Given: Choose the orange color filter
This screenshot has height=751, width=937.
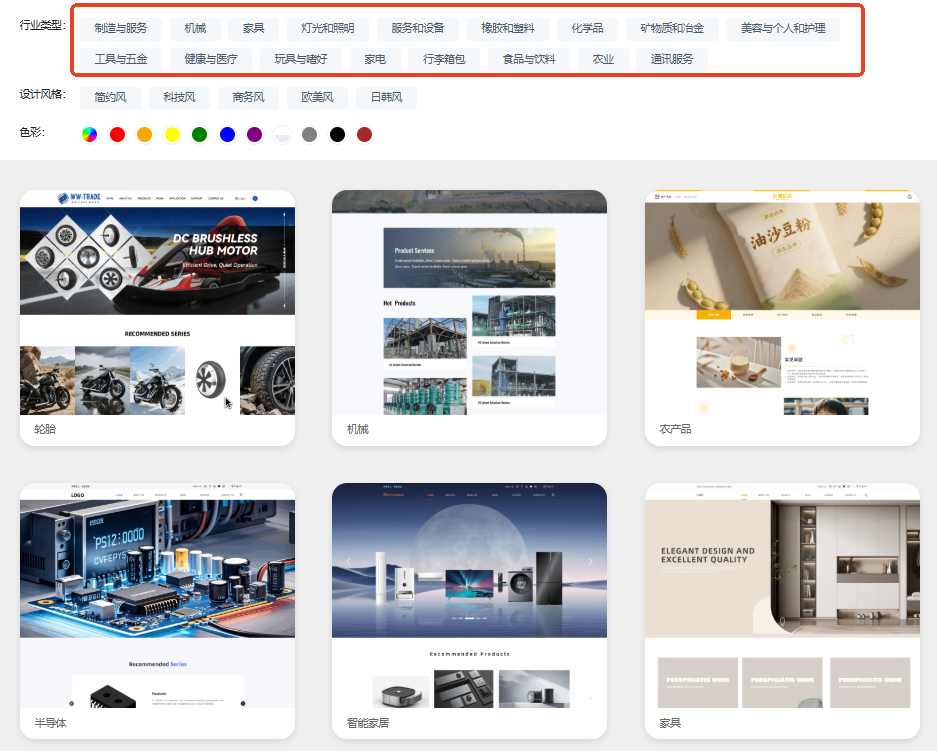Looking at the screenshot, I should coord(144,134).
